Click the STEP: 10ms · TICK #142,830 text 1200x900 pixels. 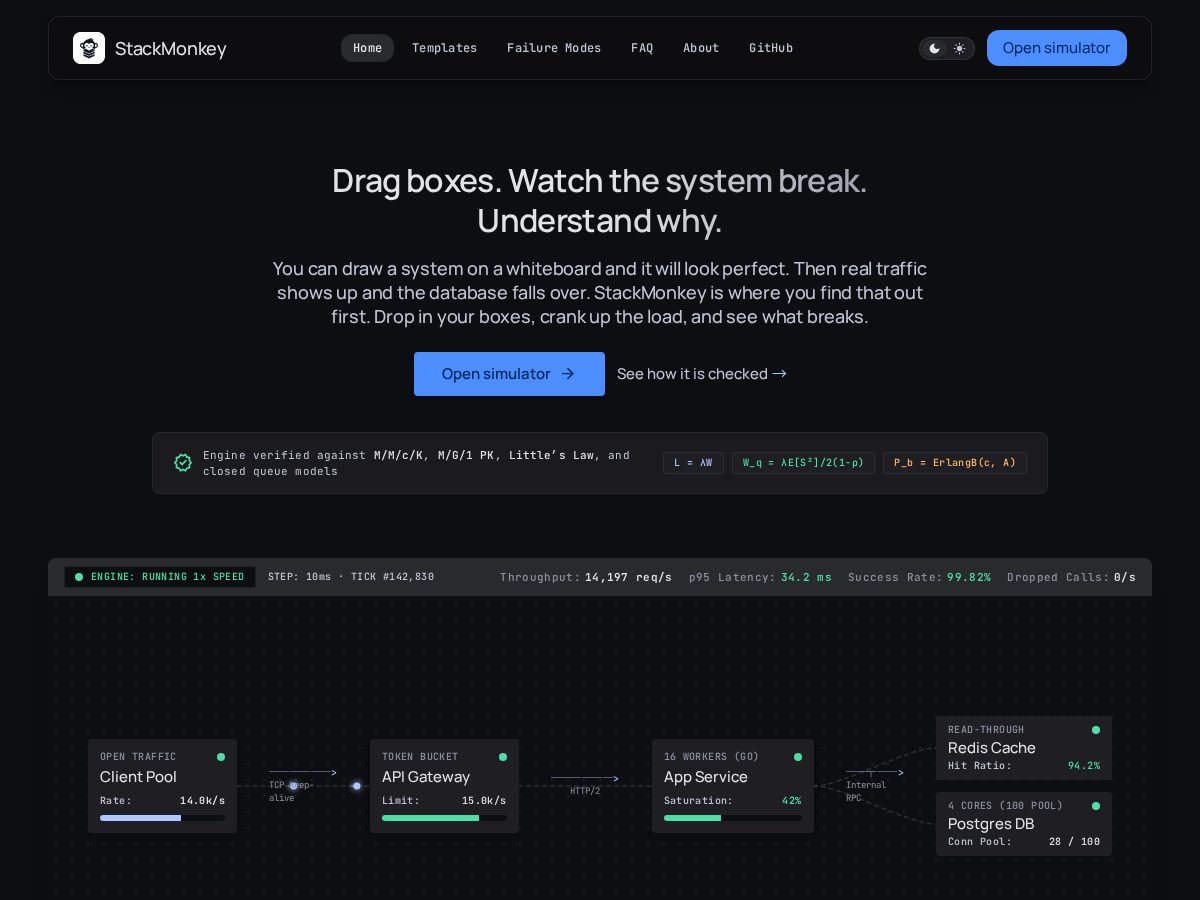pyautogui.click(x=351, y=577)
